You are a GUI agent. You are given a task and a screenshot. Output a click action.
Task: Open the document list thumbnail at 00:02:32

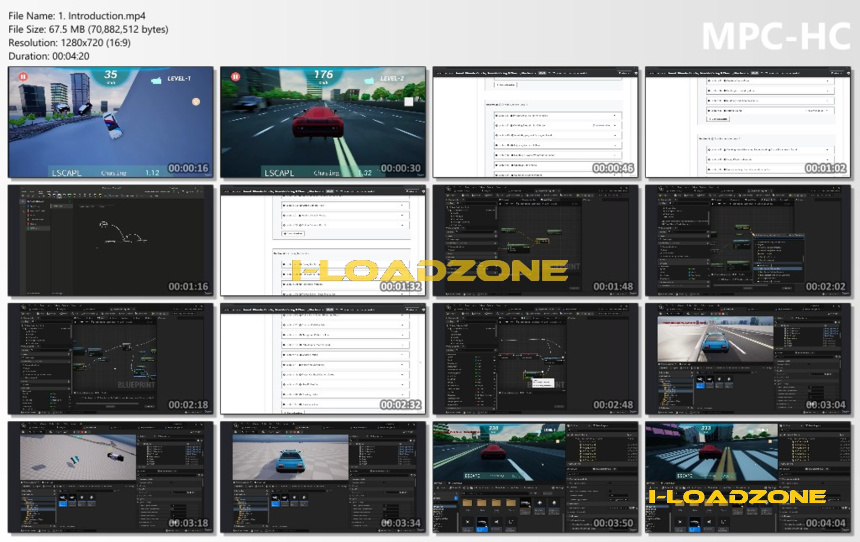[x=323, y=359]
